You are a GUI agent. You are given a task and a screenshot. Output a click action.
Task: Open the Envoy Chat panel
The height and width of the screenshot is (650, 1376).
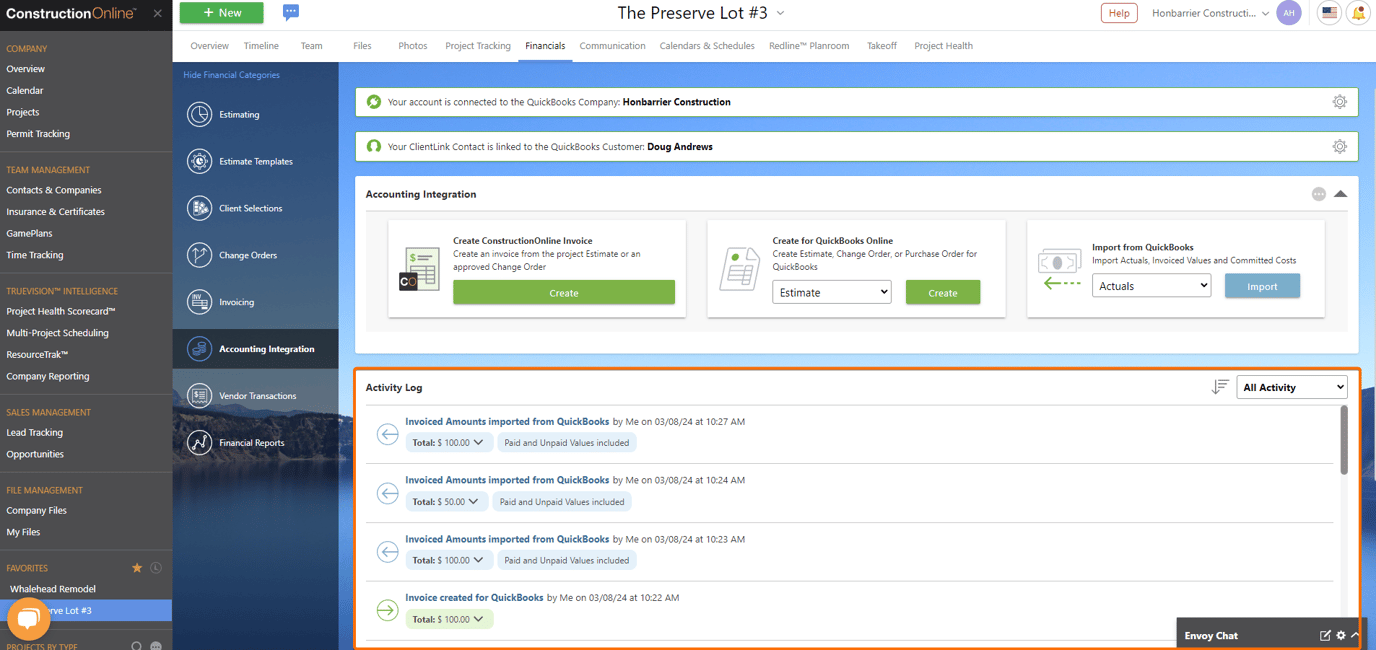click(x=1211, y=635)
